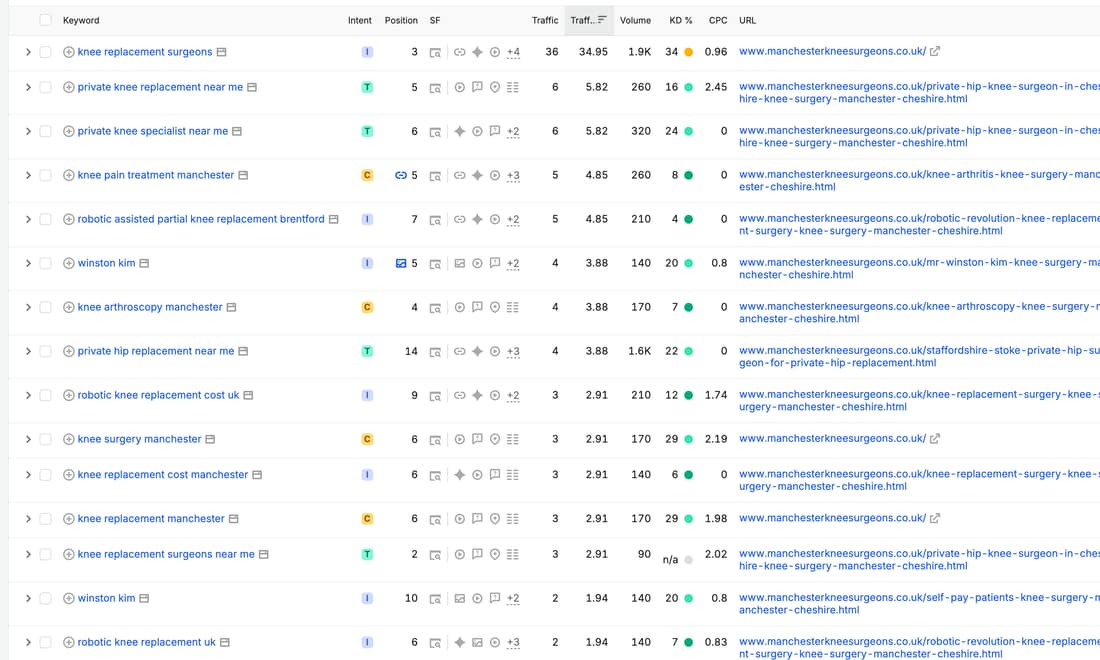
Task: Open the 'knee pain treatment manchester' keyword link
Action: point(156,175)
